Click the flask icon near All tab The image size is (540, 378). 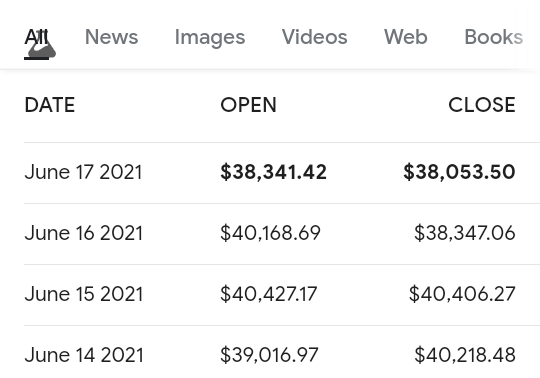click(x=42, y=48)
